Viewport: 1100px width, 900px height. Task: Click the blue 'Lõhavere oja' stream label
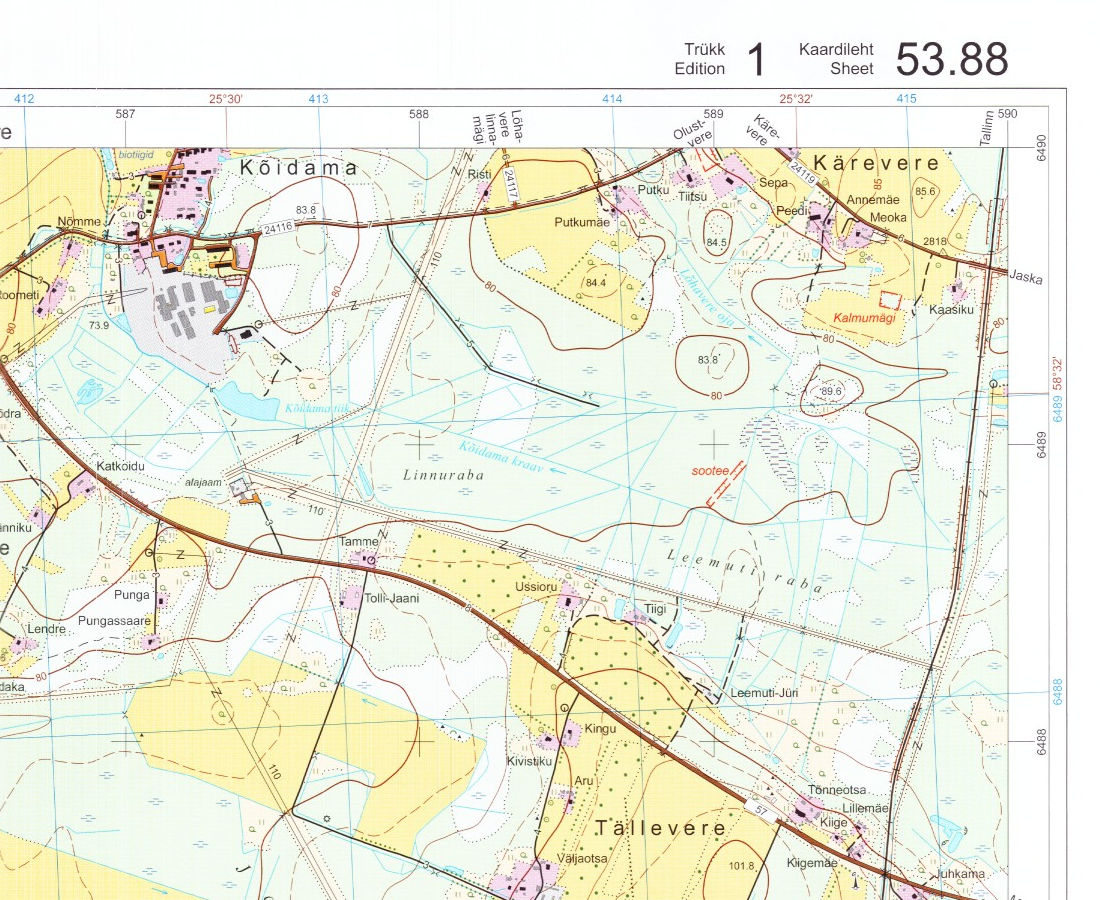point(709,296)
